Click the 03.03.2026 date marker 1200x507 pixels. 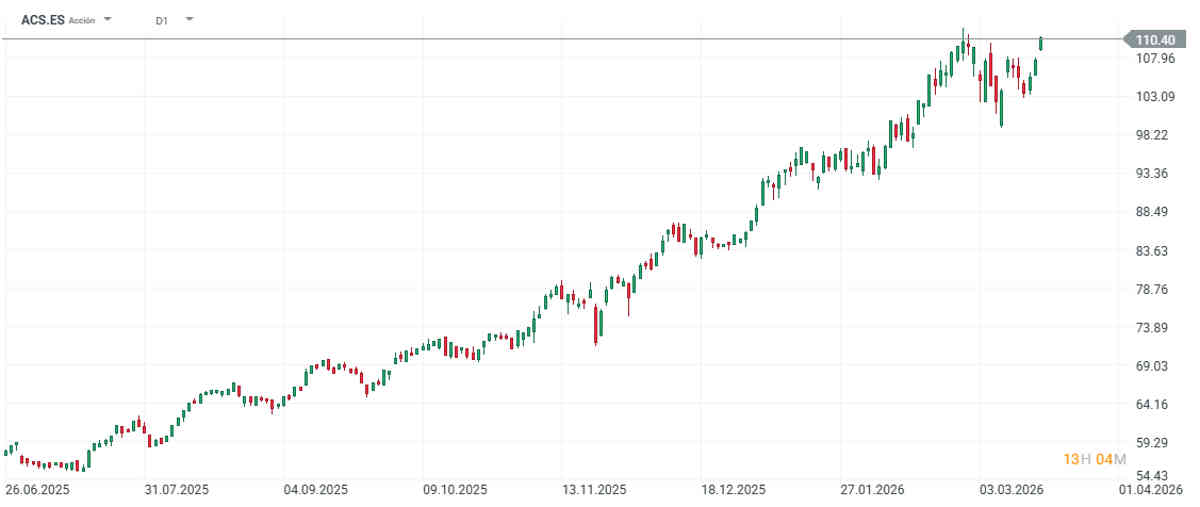pyautogui.click(x=1012, y=490)
